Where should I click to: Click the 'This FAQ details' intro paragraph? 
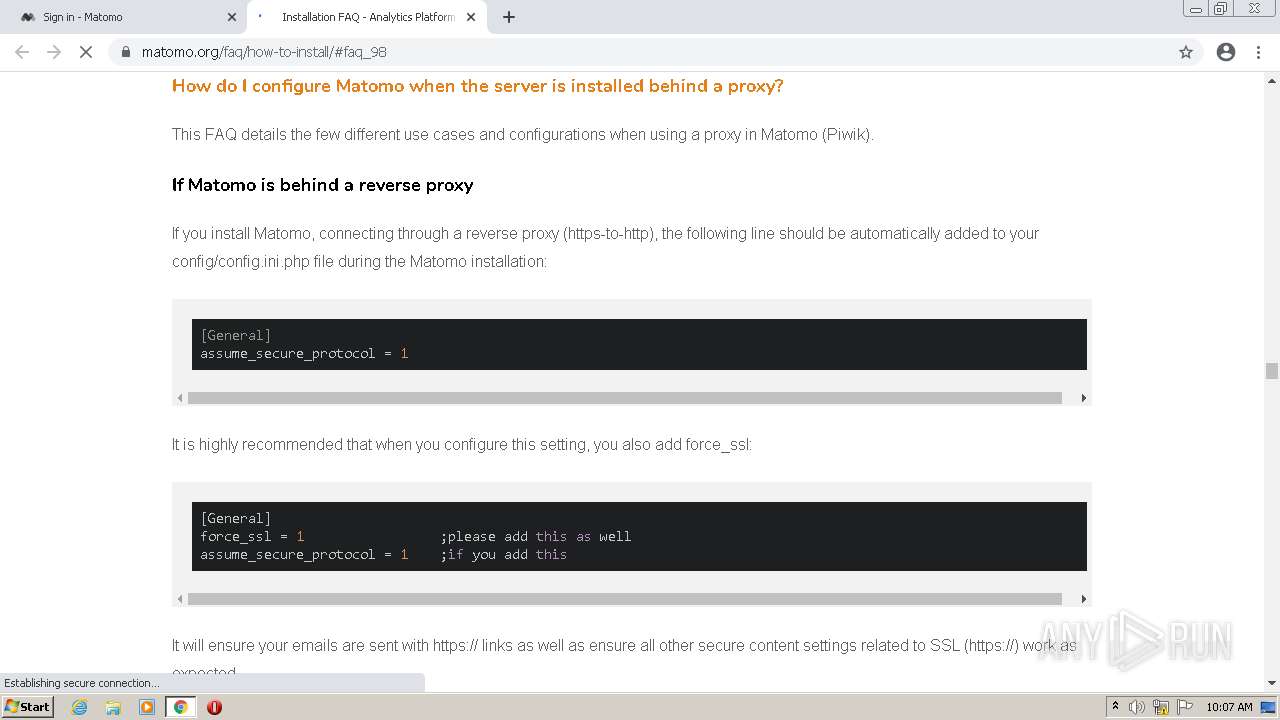523,134
